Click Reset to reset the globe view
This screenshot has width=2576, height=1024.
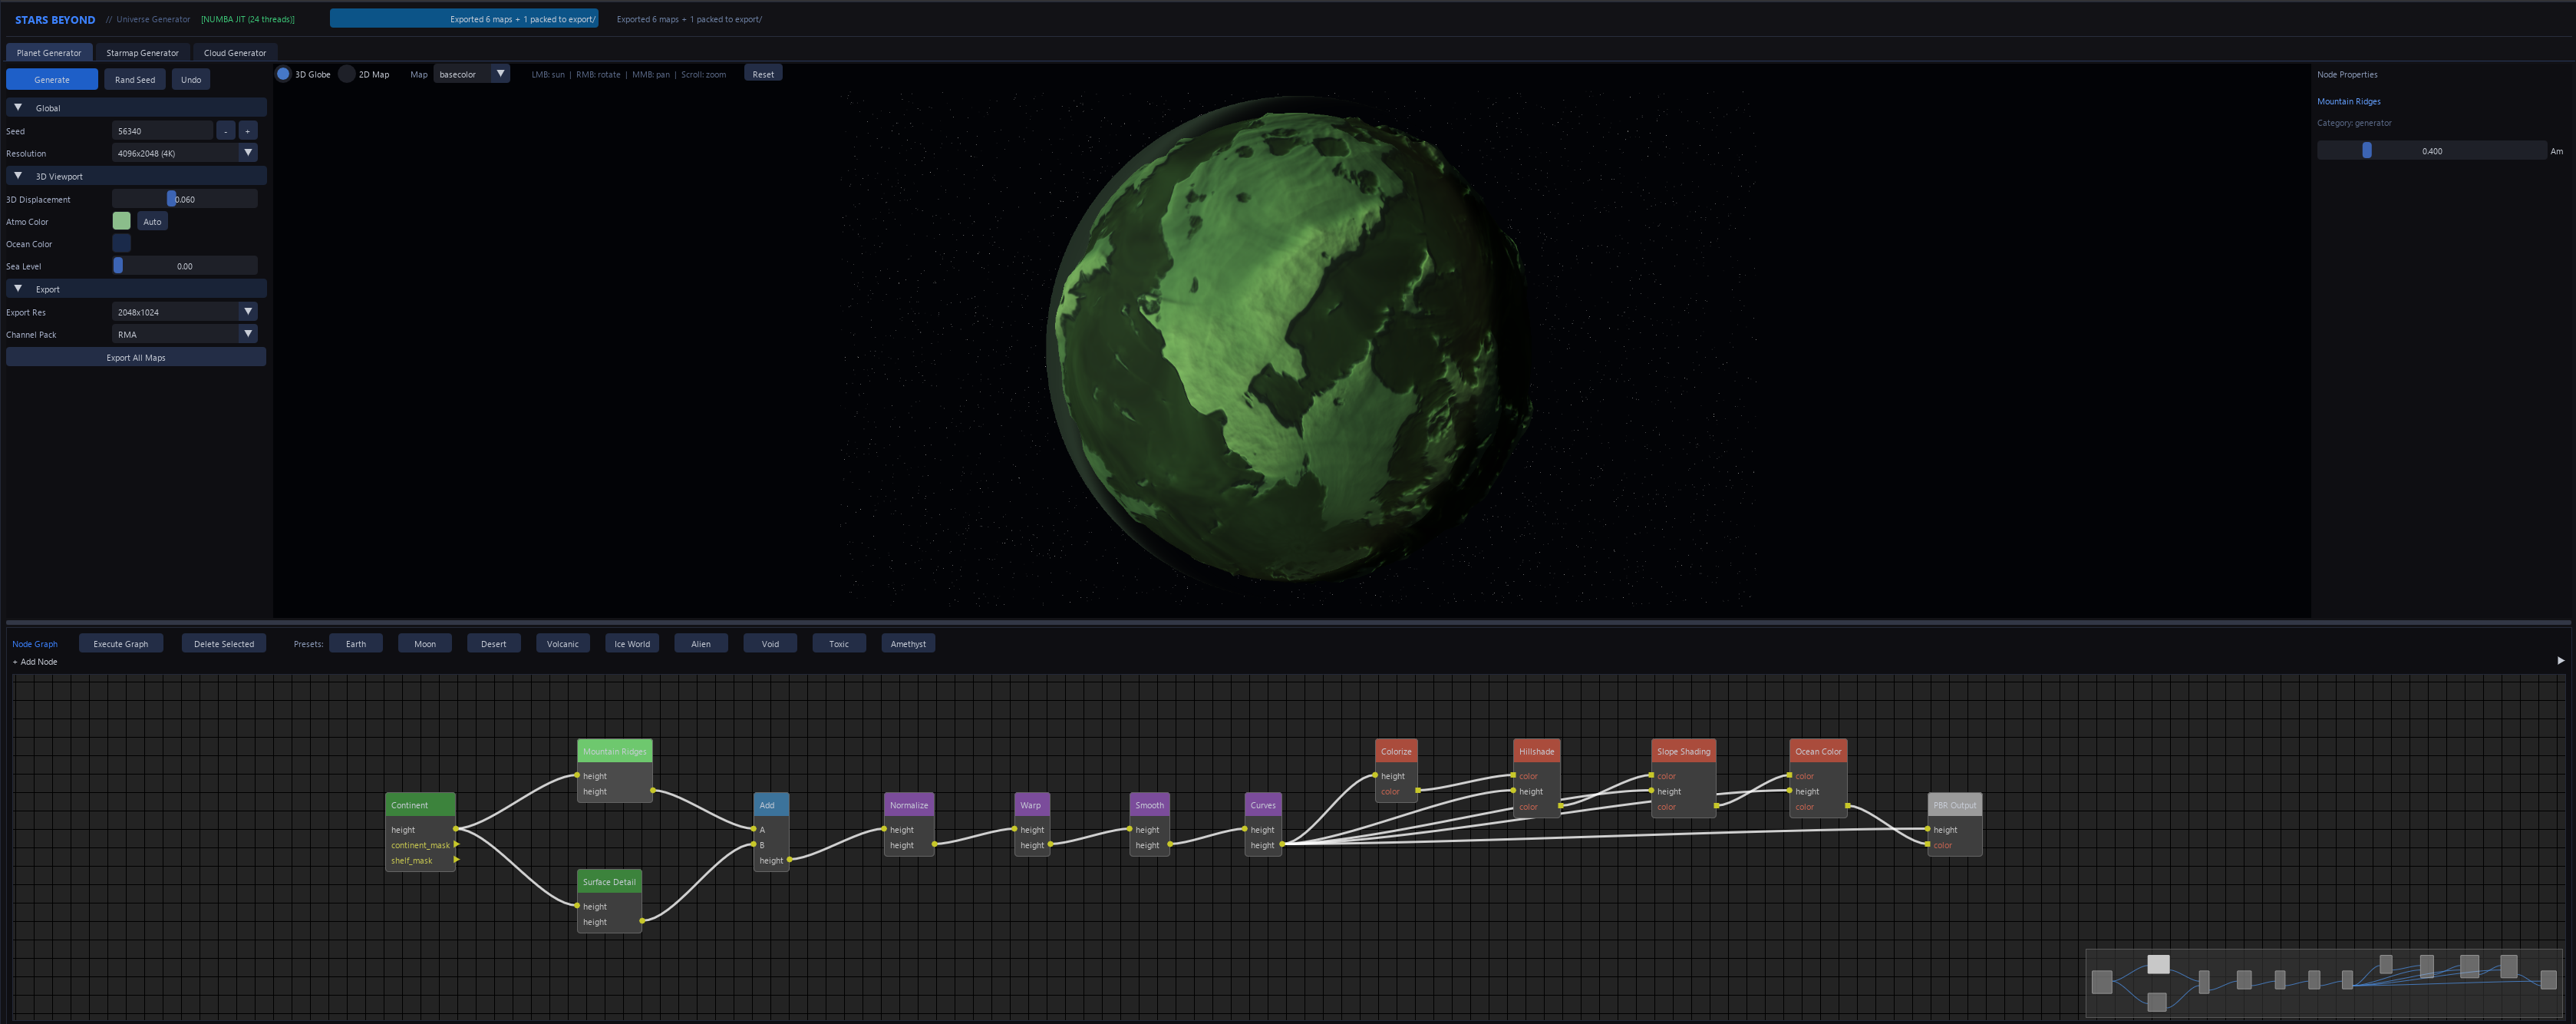762,73
